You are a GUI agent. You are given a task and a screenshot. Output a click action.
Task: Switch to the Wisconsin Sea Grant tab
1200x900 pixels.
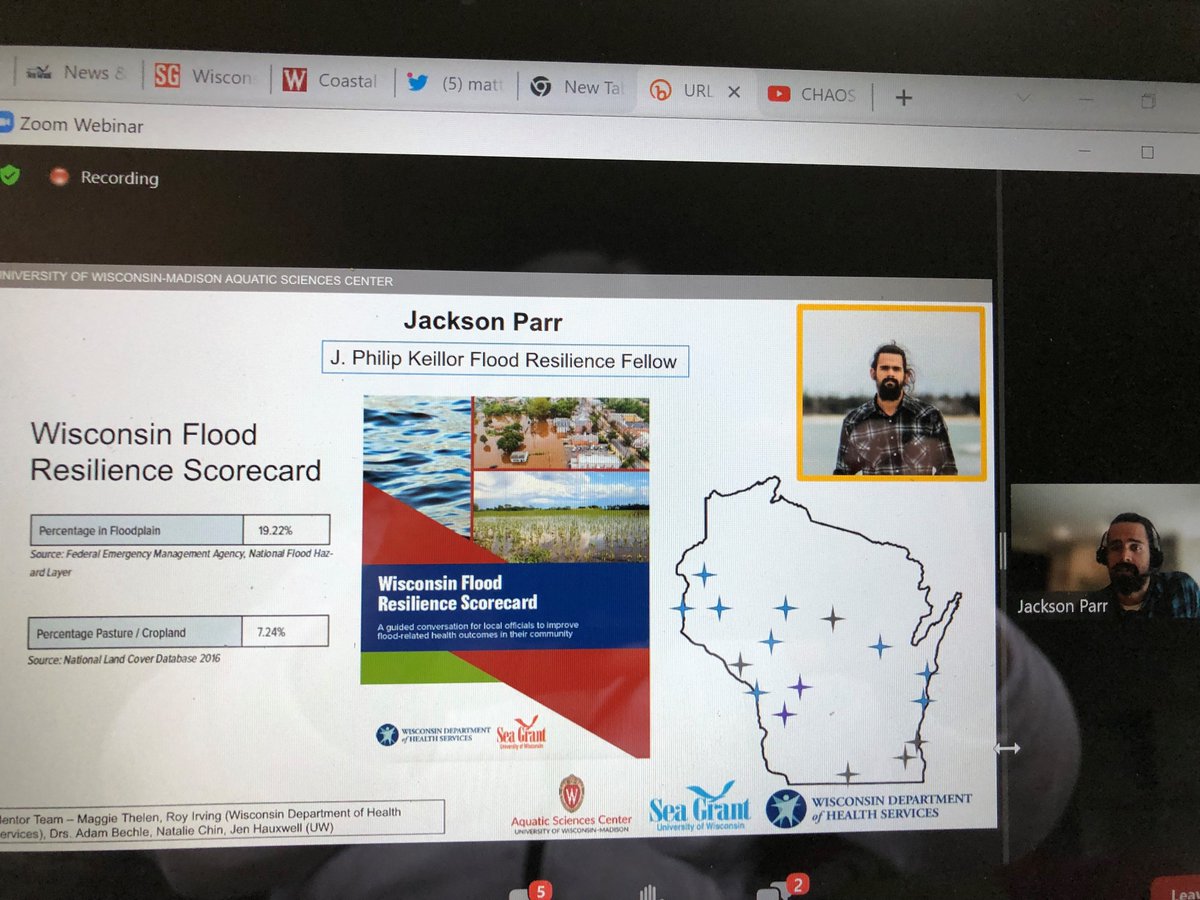(x=205, y=77)
